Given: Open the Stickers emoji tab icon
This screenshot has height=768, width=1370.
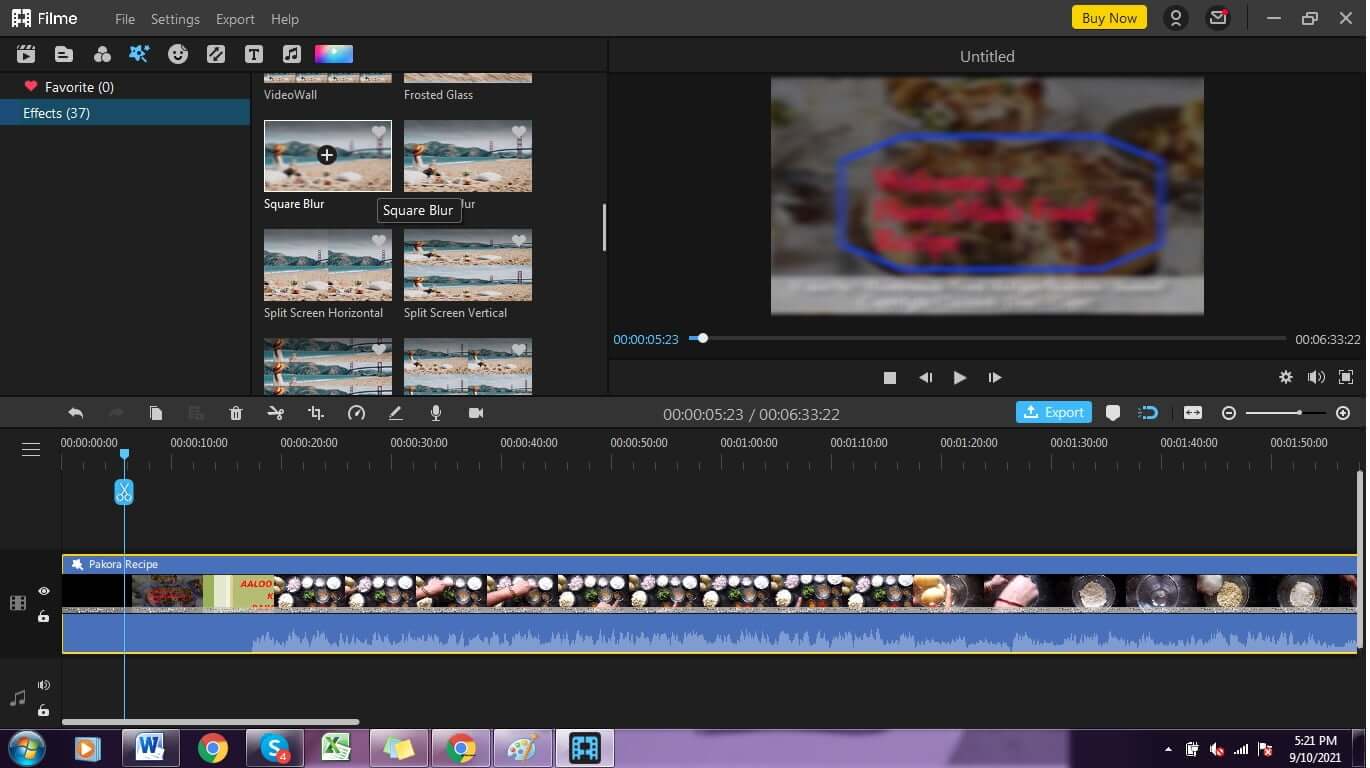Looking at the screenshot, I should 178,54.
